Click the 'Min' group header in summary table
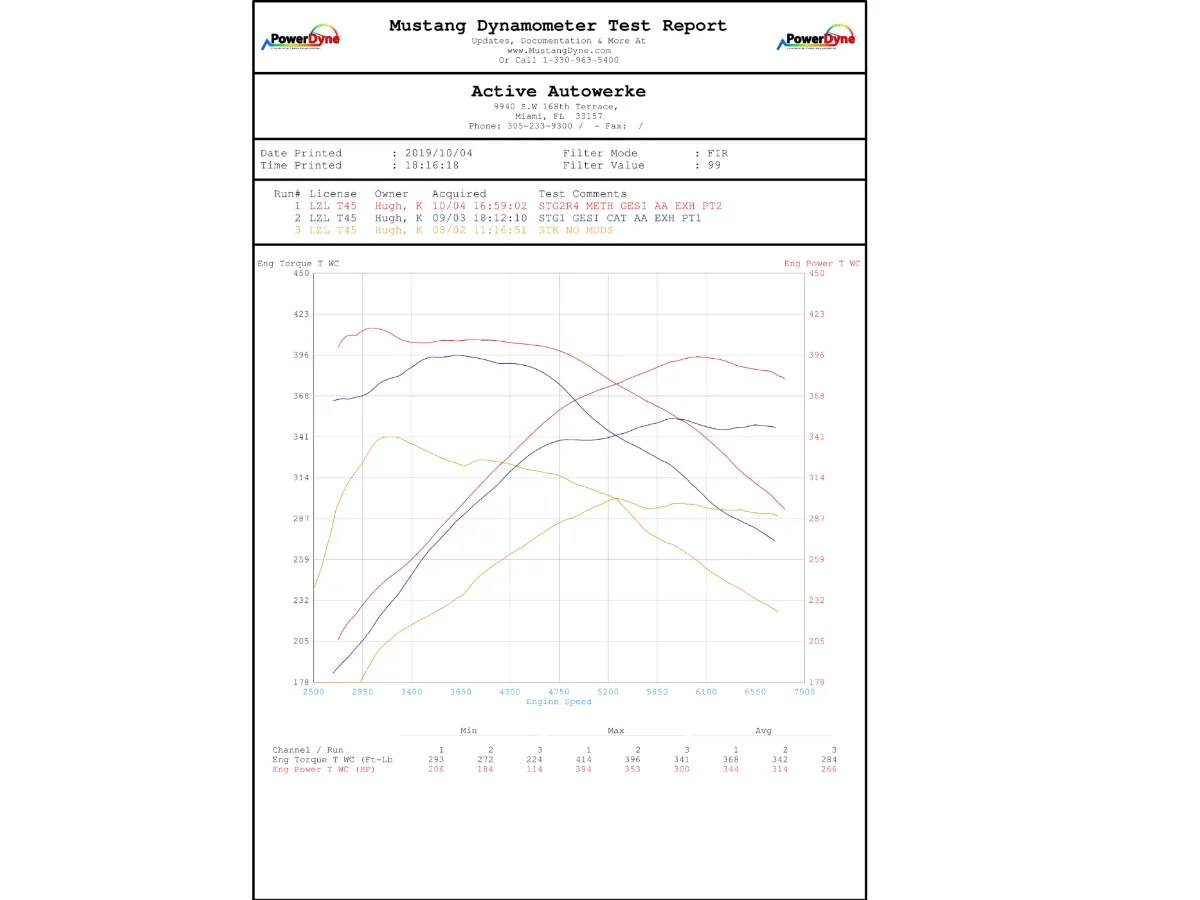Viewport: 1200px width, 900px height. 468,731
